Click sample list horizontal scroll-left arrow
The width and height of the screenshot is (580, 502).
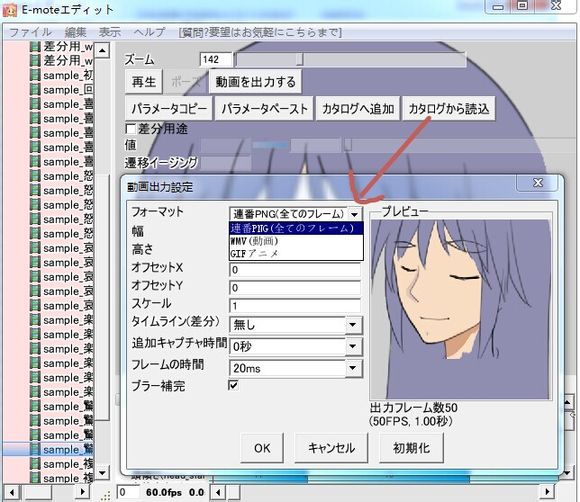coord(12,492)
